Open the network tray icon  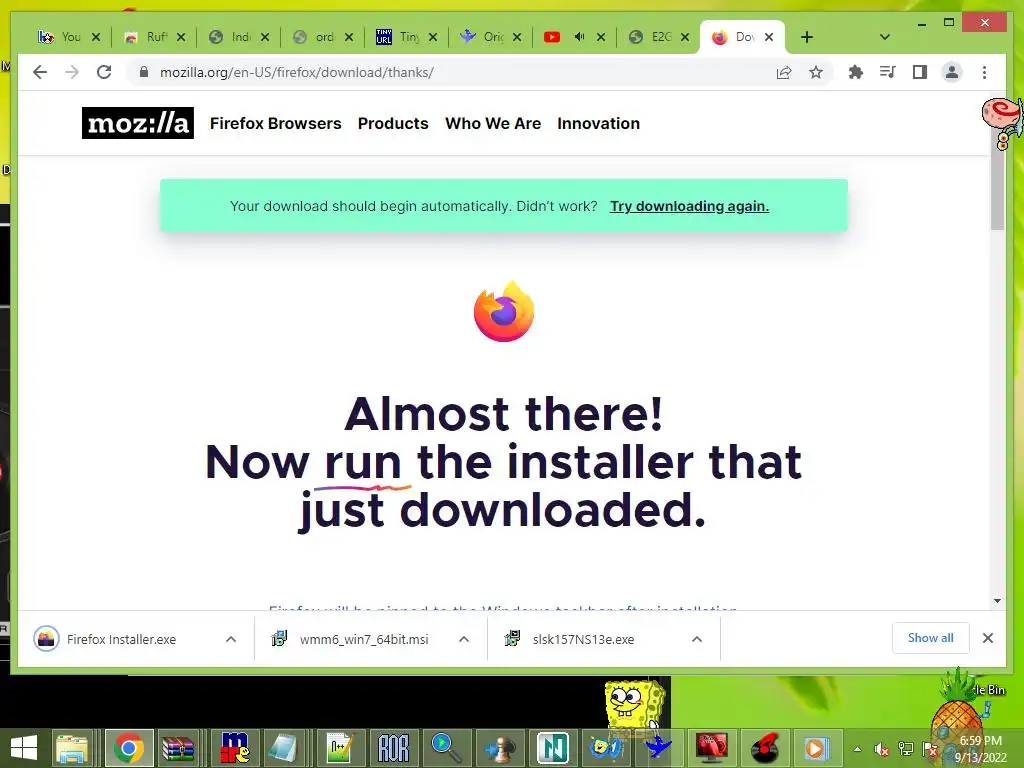(906, 749)
